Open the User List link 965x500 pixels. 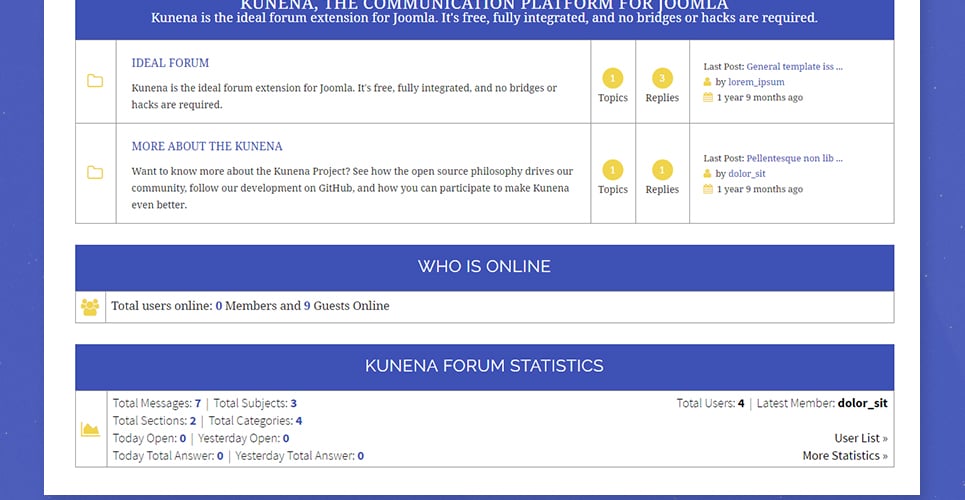(861, 438)
